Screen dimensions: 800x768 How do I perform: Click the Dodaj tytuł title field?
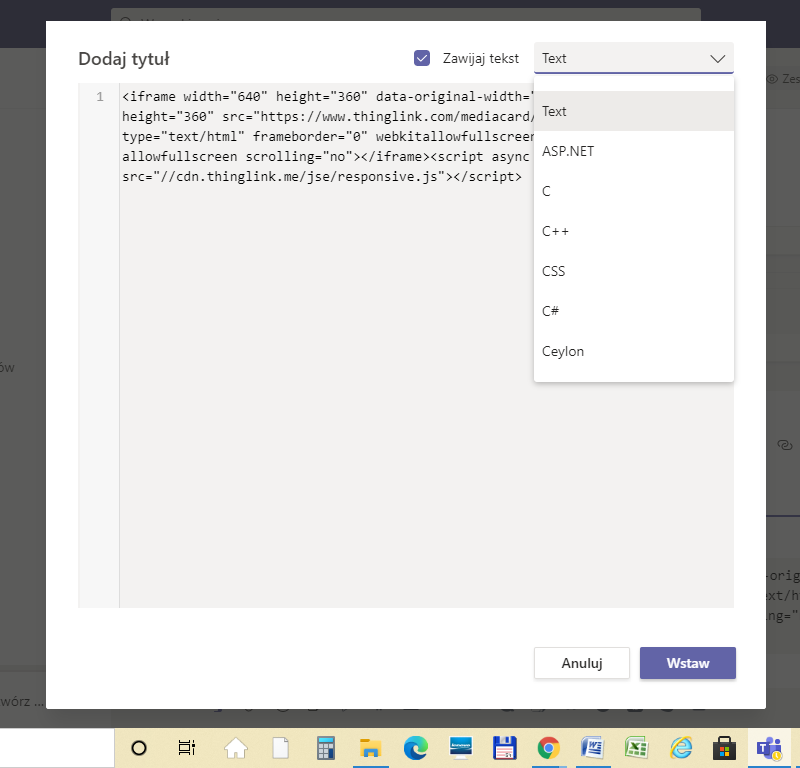[124, 59]
